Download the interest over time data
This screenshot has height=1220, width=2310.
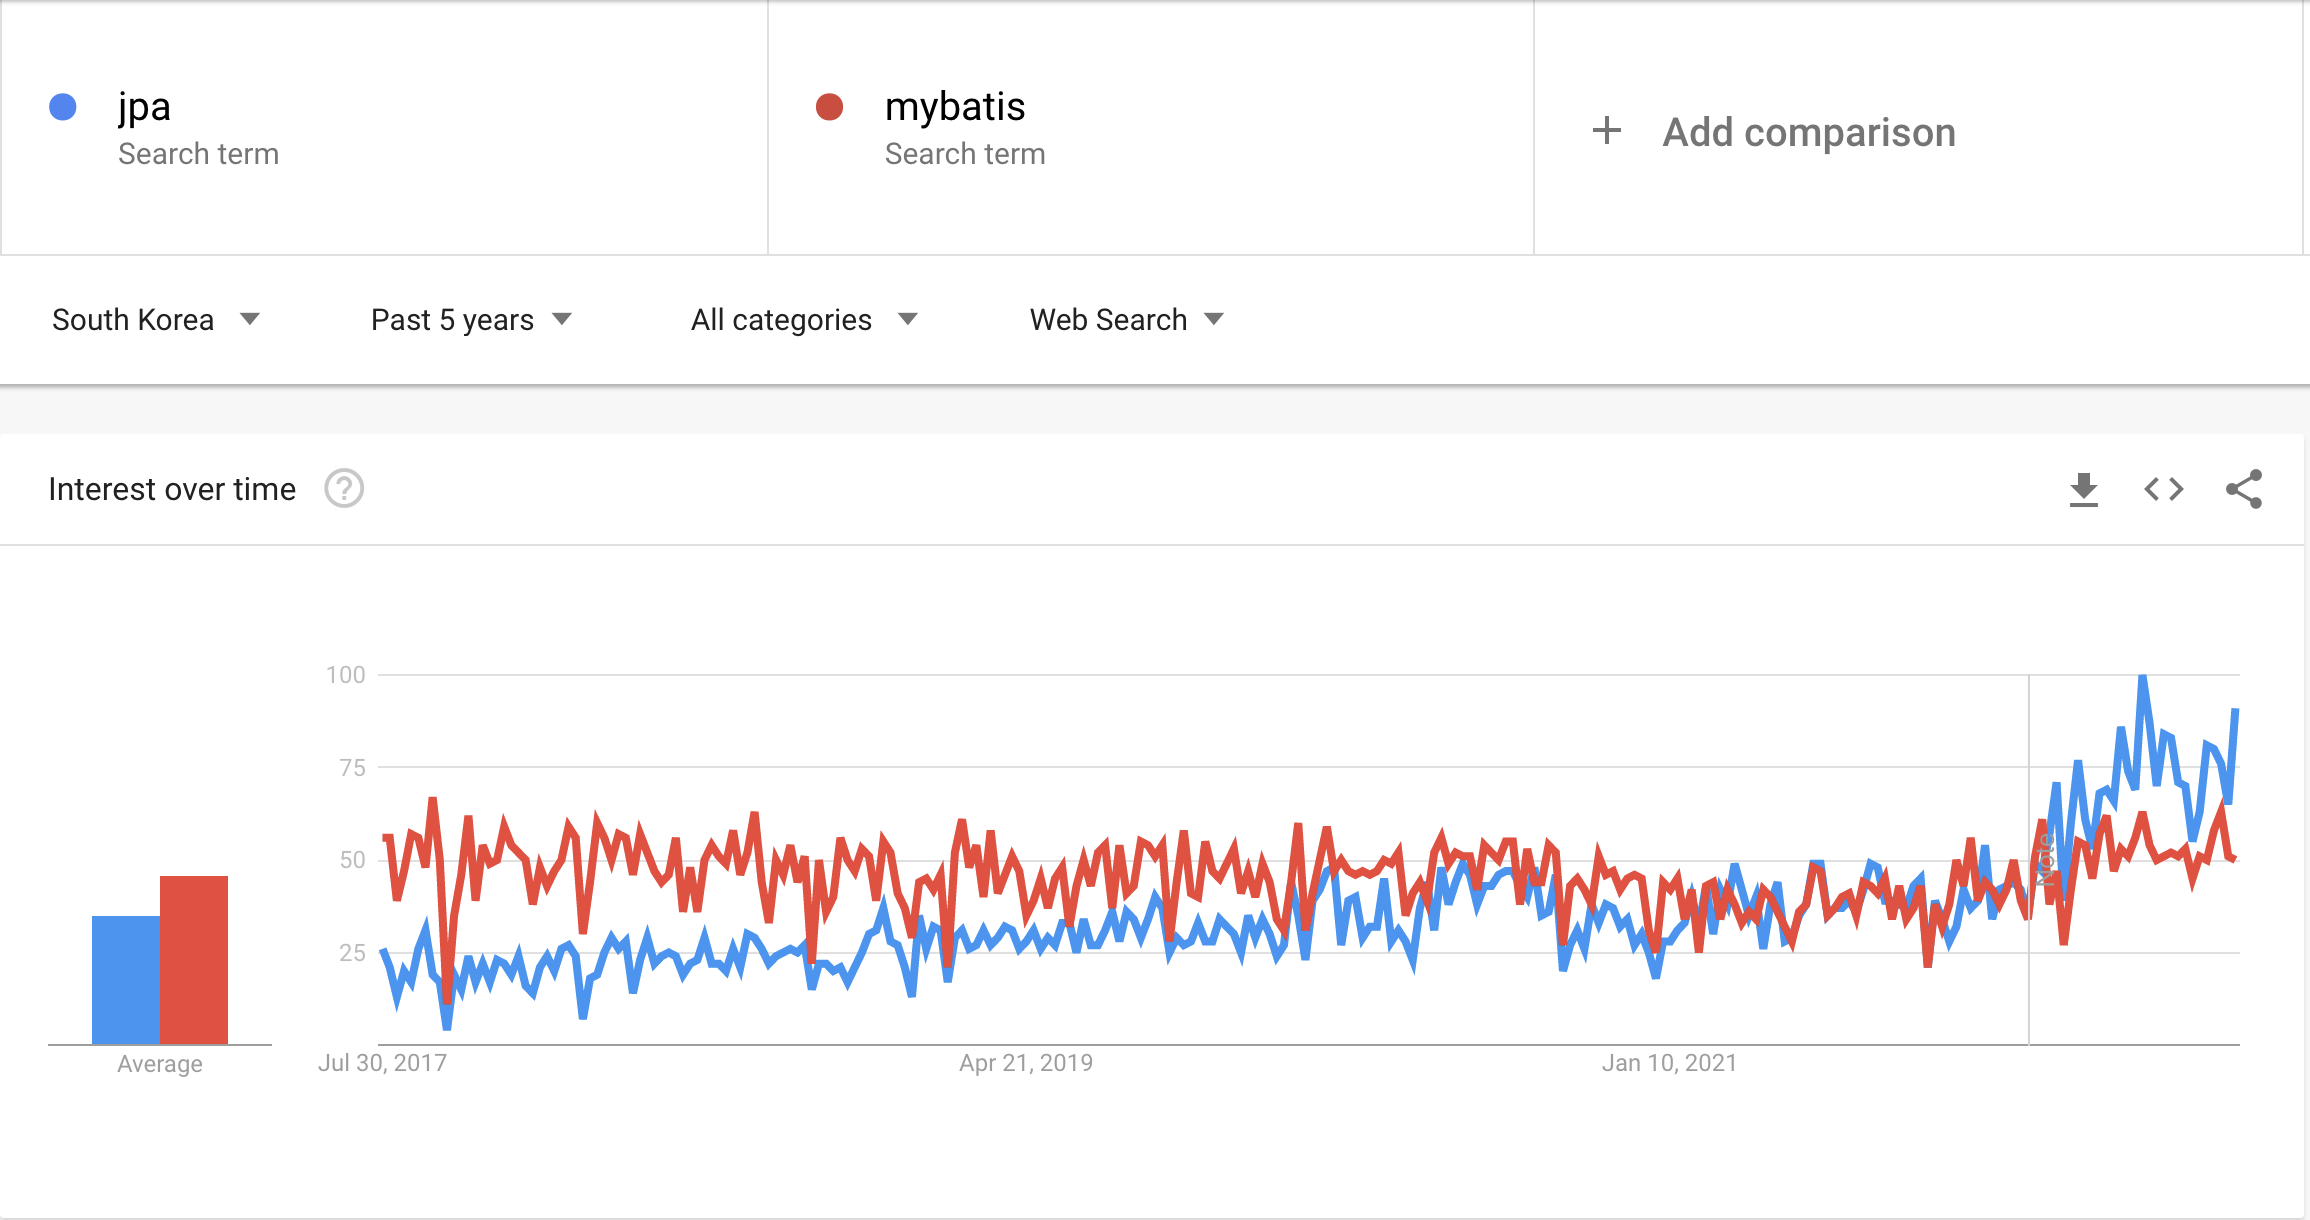coord(2083,489)
